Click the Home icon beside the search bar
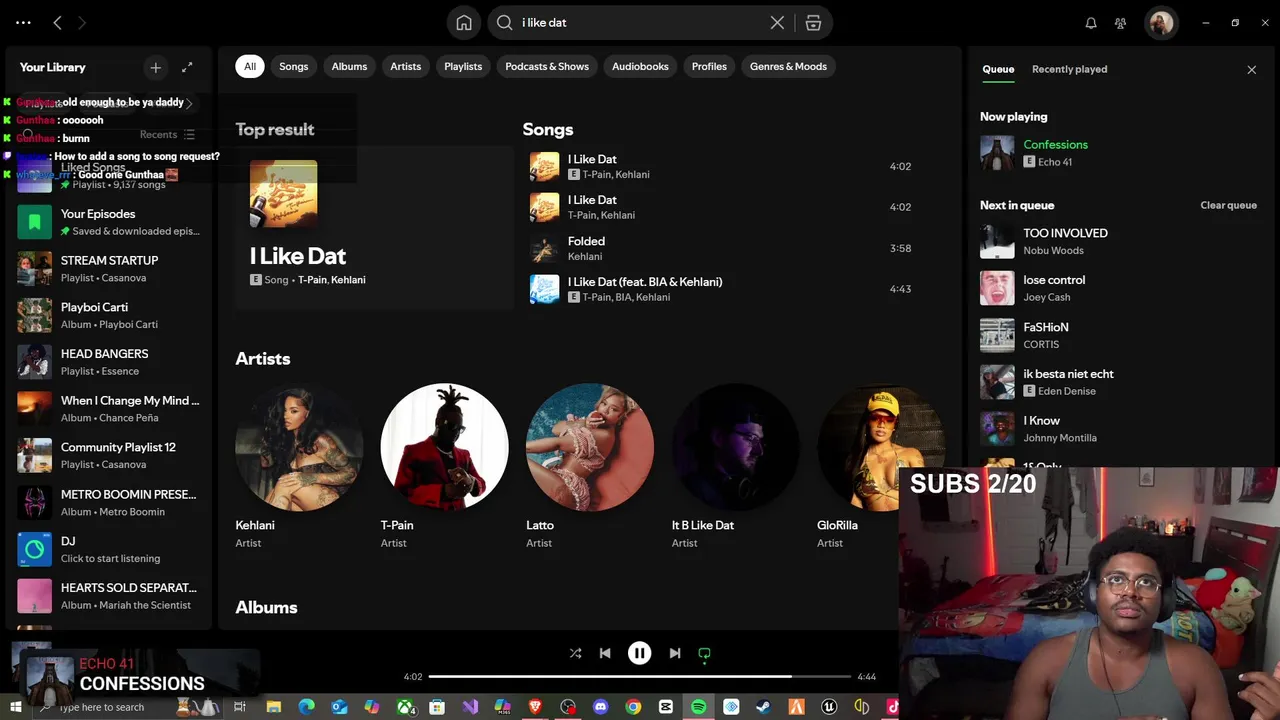The image size is (1280, 720). pyautogui.click(x=464, y=23)
